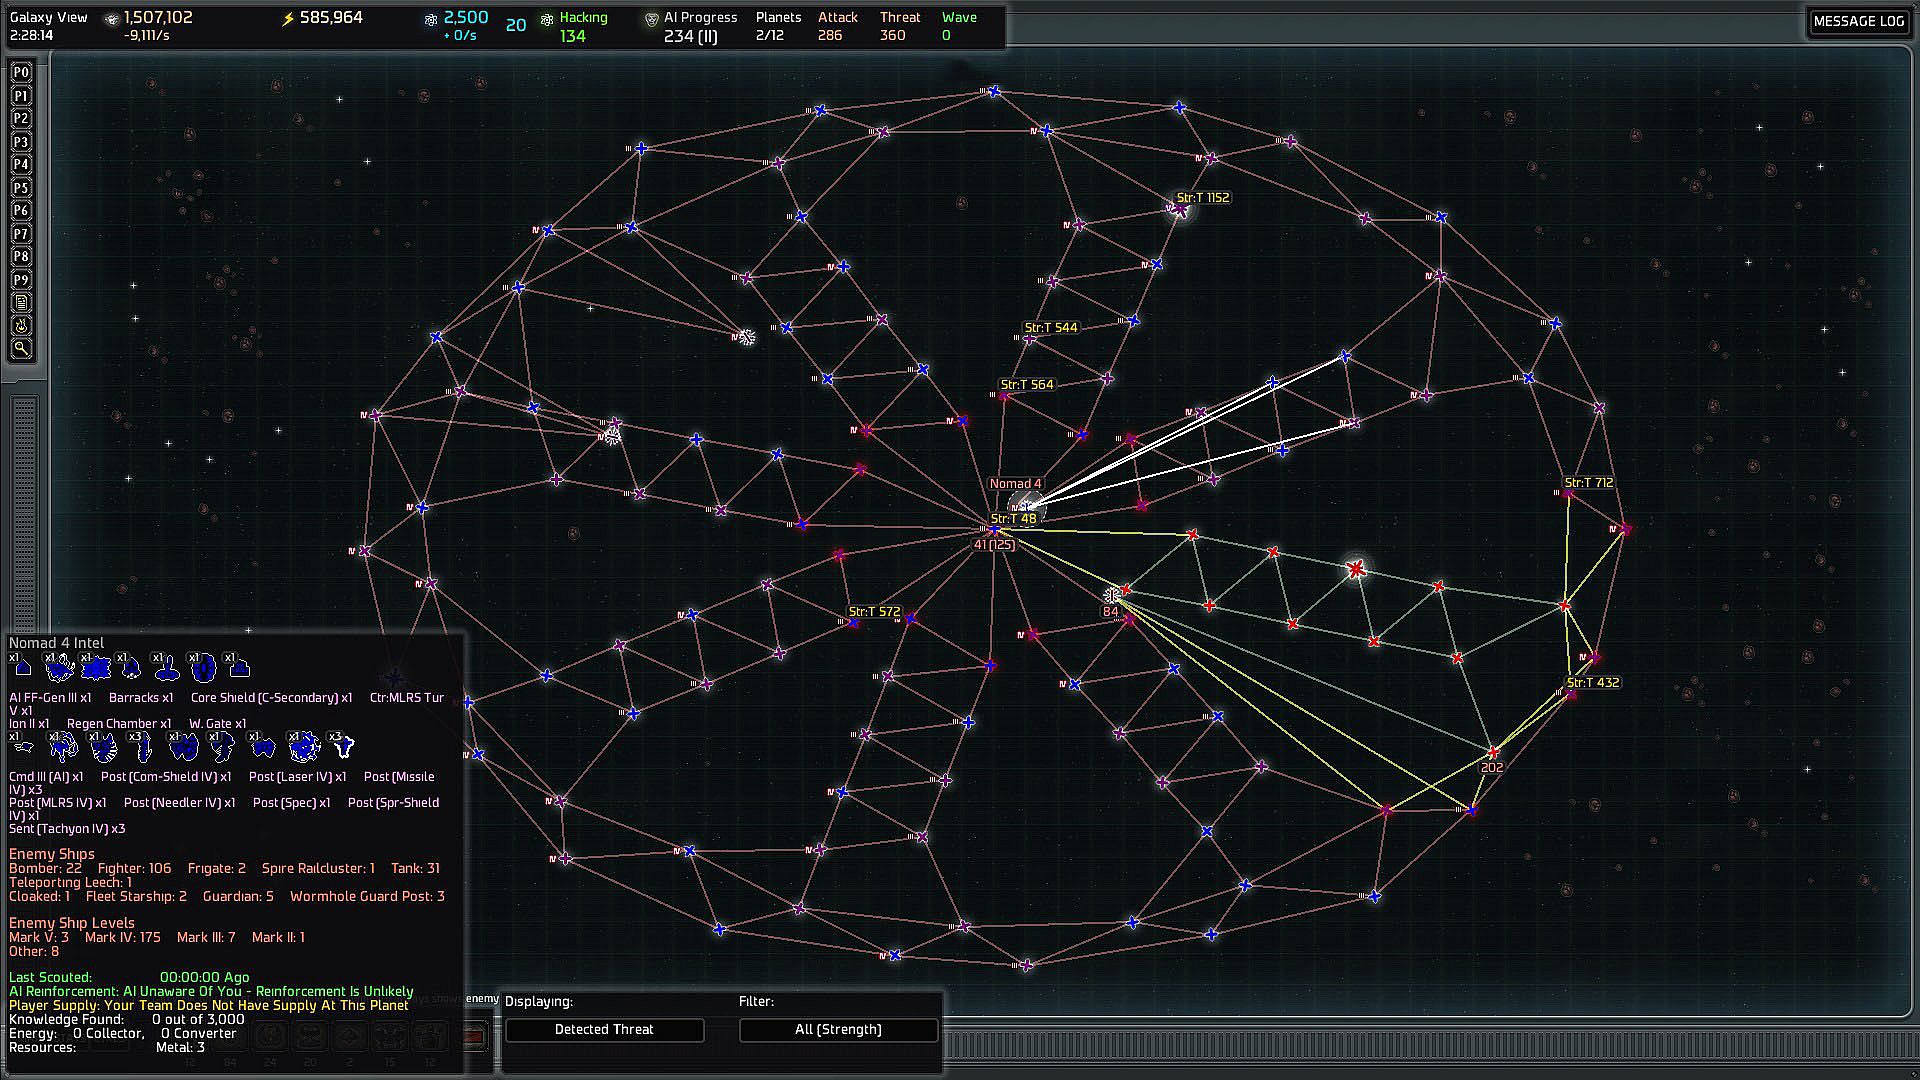The image size is (1920, 1080).
Task: Select the P3 sidebar button
Action: point(21,142)
